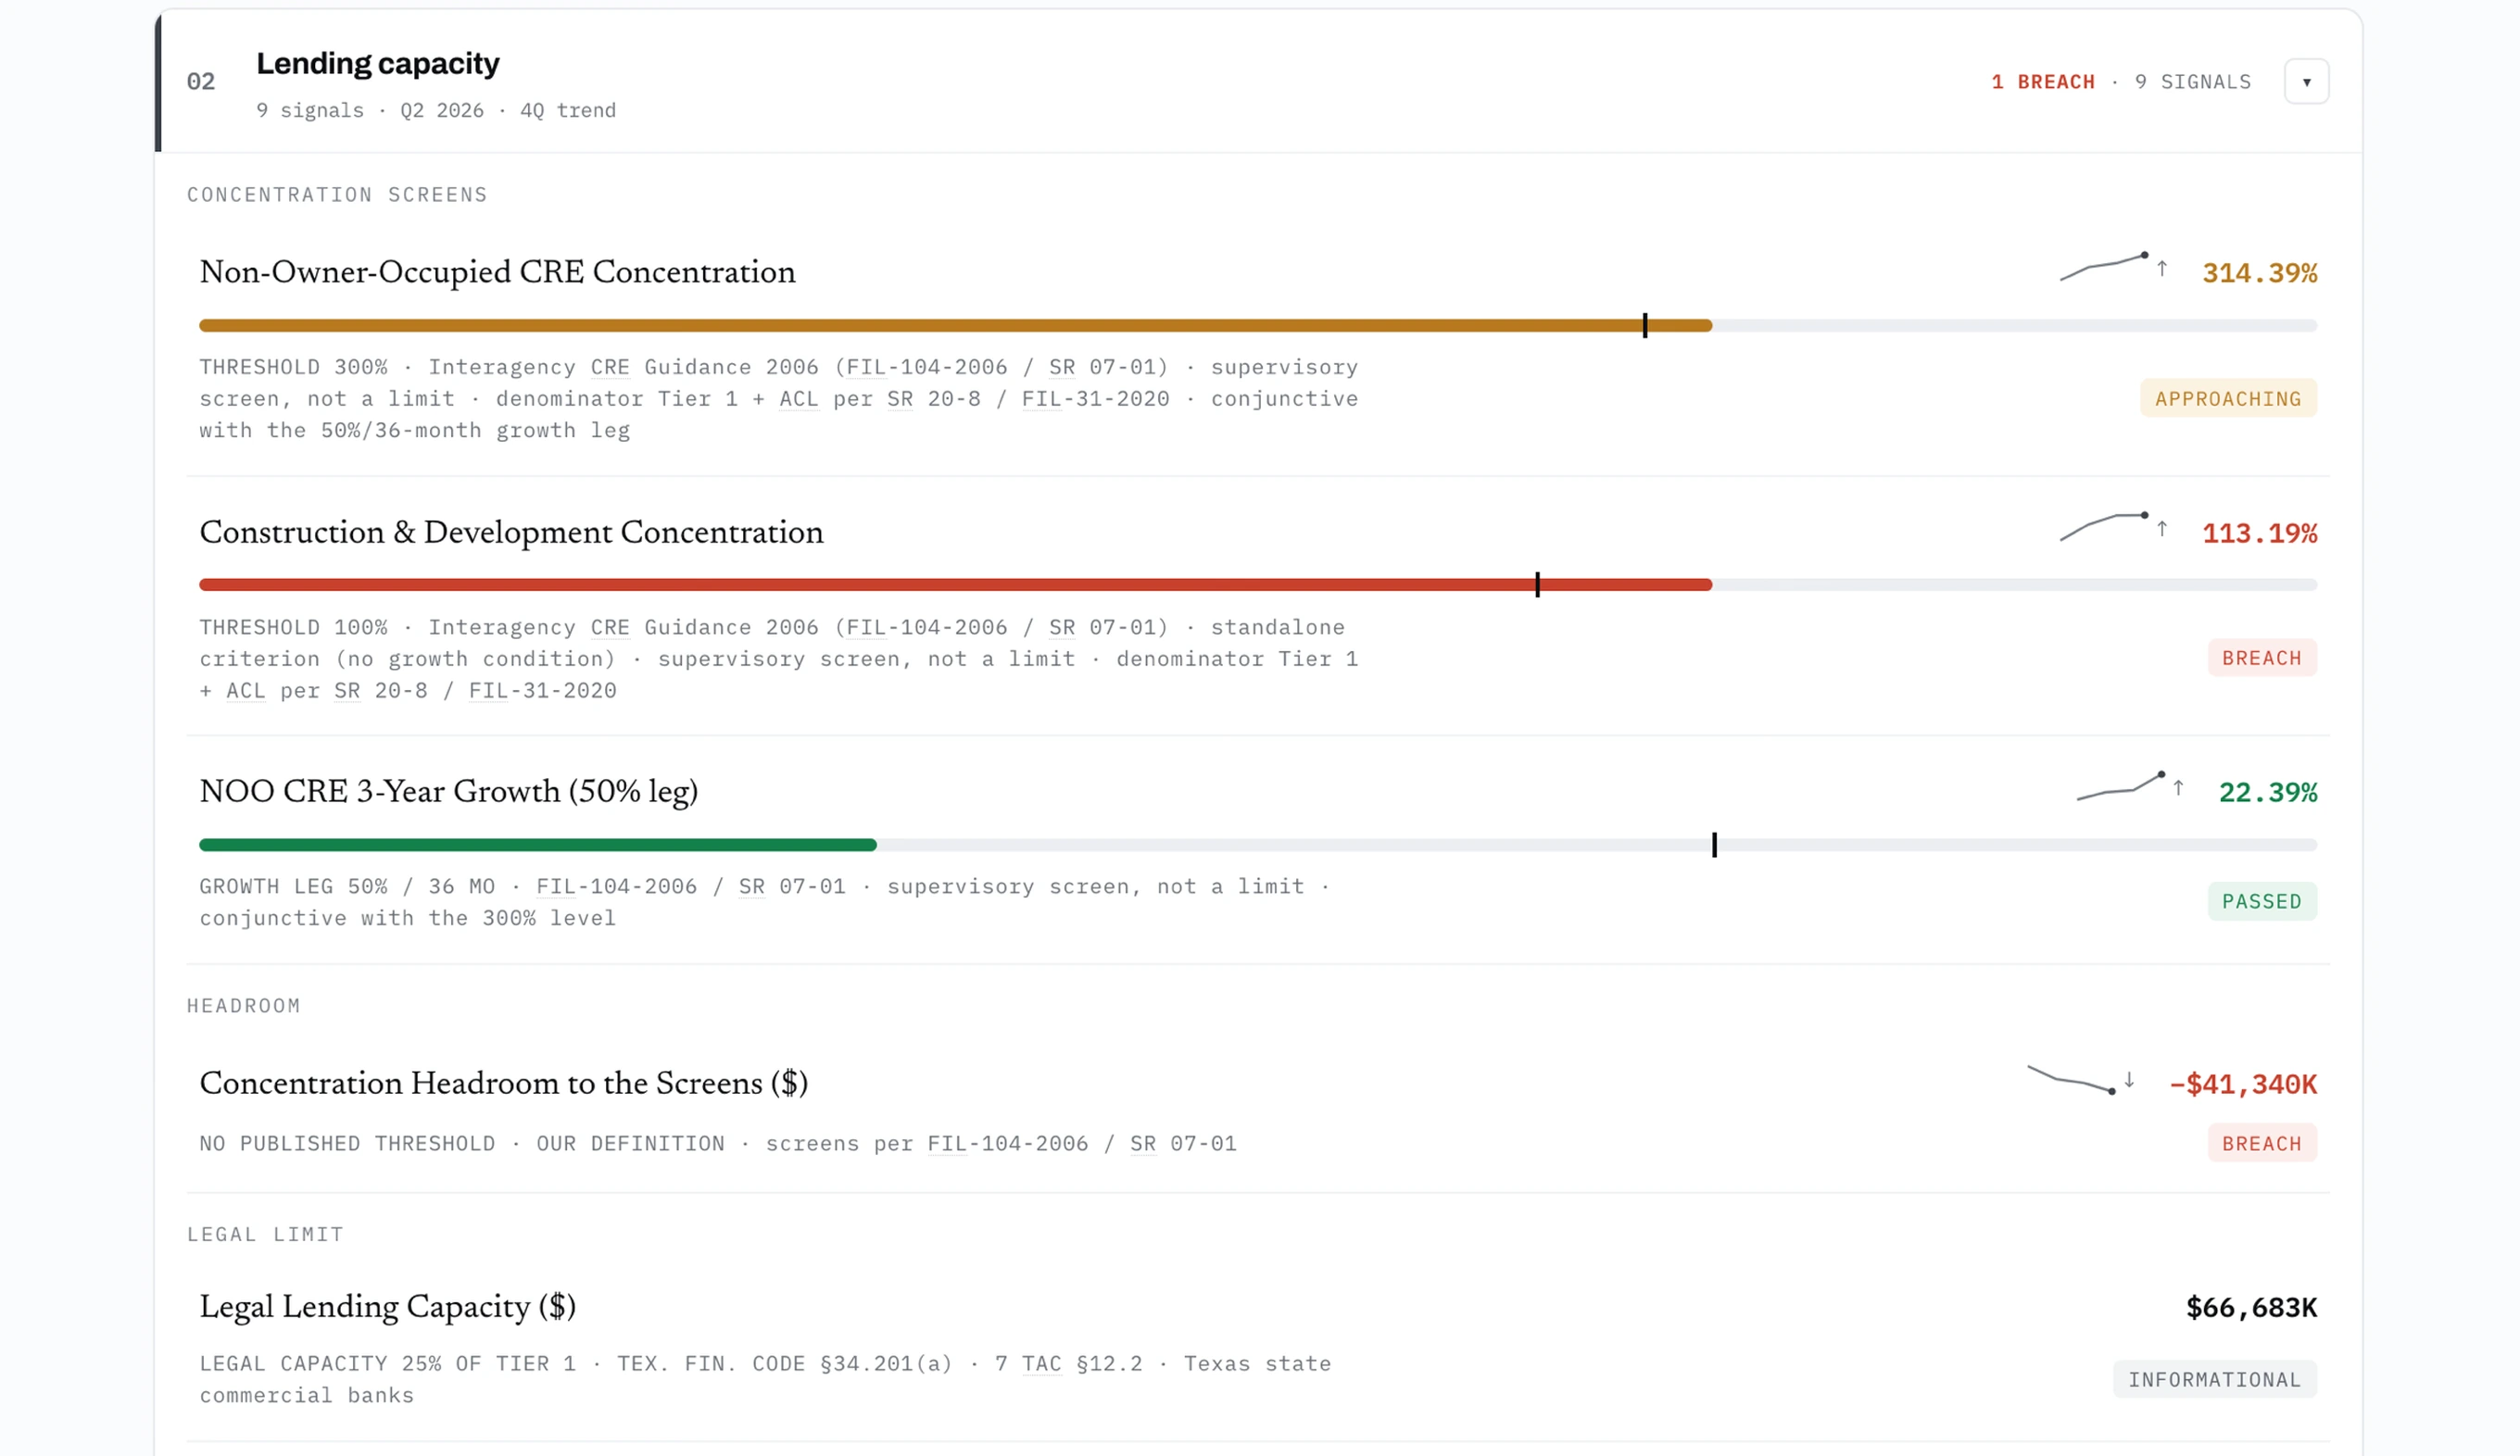Image resolution: width=2520 pixels, height=1456 pixels.
Task: Open the Legal Lending Capacity ($) signal
Action: click(387, 1307)
